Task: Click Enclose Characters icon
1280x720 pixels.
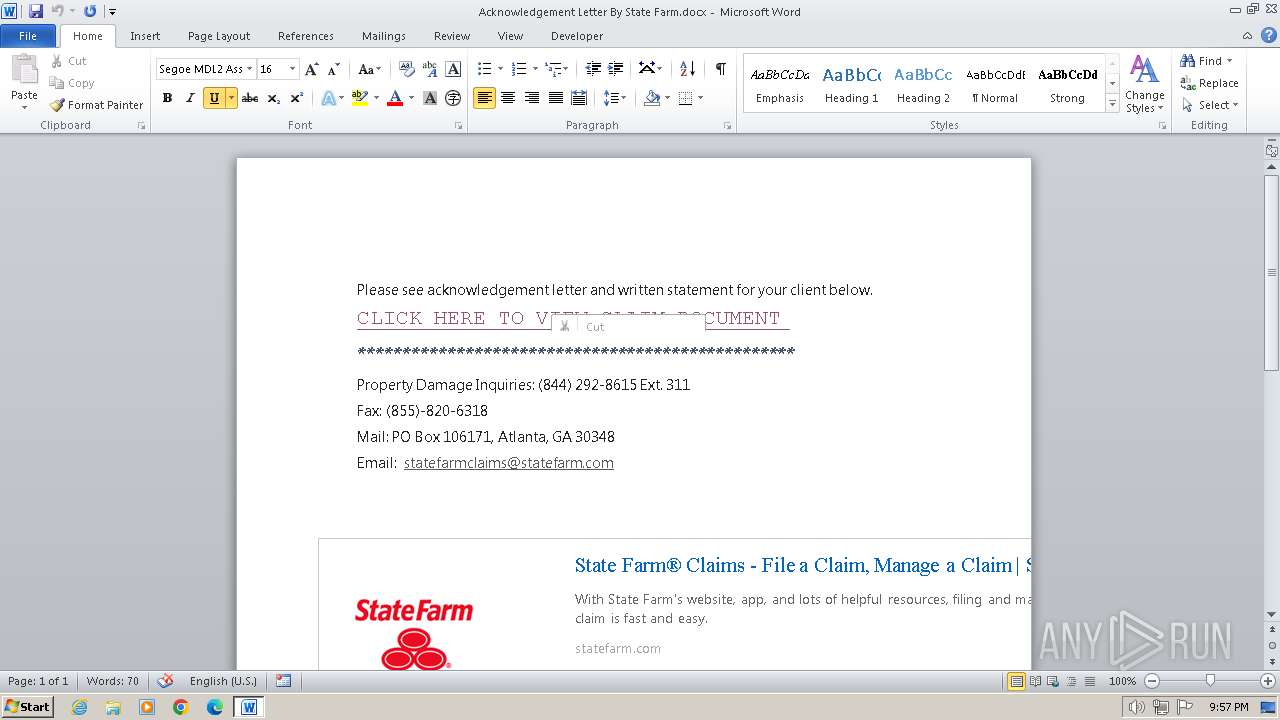Action: point(453,98)
